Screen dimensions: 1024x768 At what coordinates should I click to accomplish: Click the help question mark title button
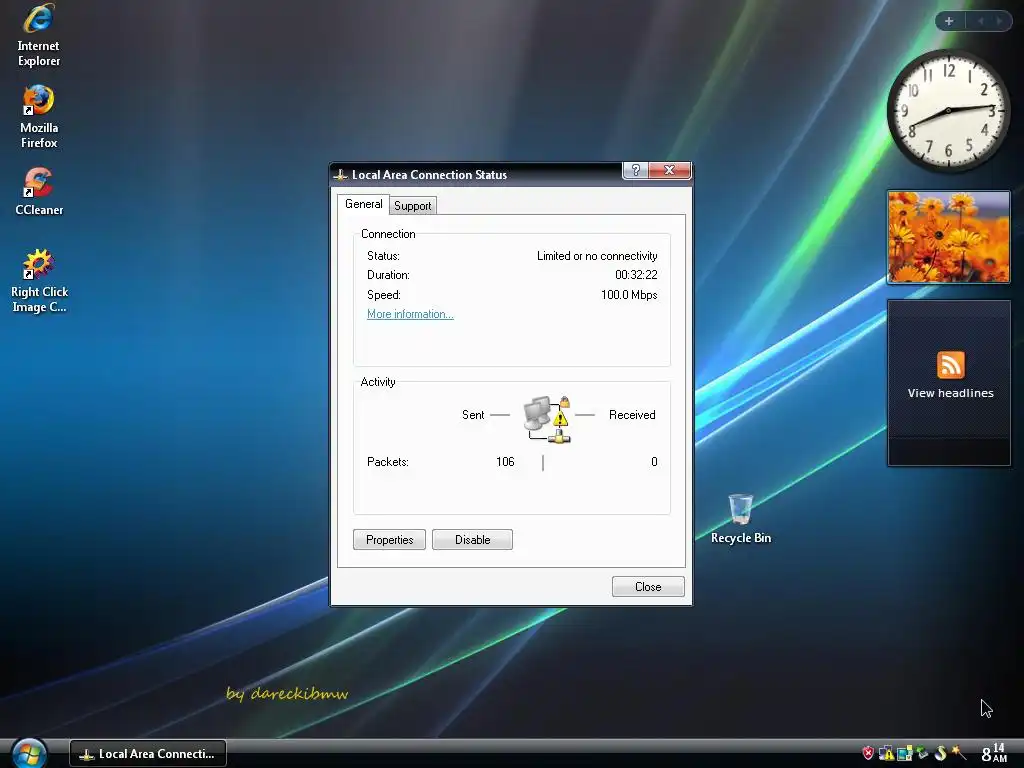pos(635,170)
